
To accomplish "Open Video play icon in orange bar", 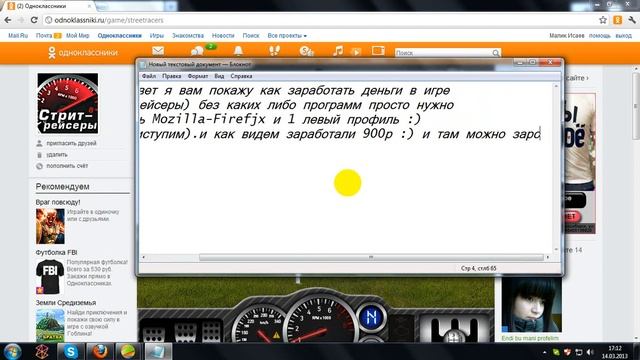I will tap(356, 52).
